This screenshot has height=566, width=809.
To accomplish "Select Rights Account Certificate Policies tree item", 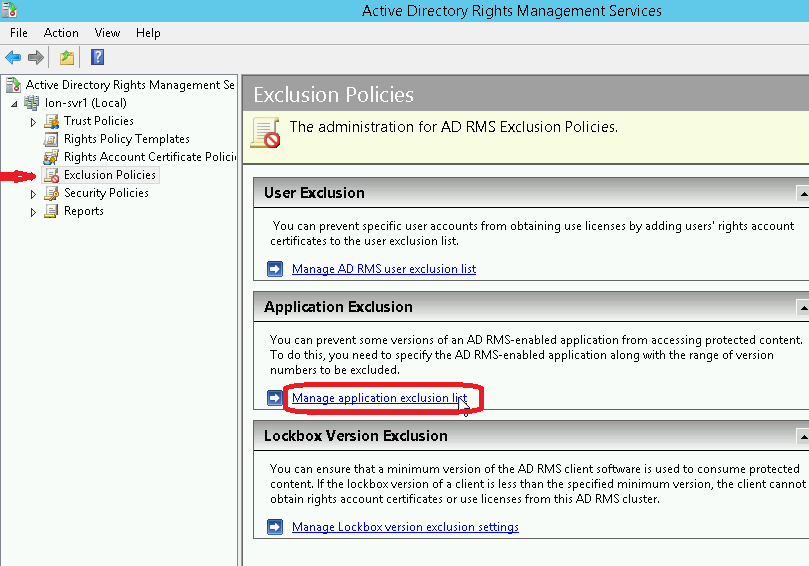I will pos(148,157).
